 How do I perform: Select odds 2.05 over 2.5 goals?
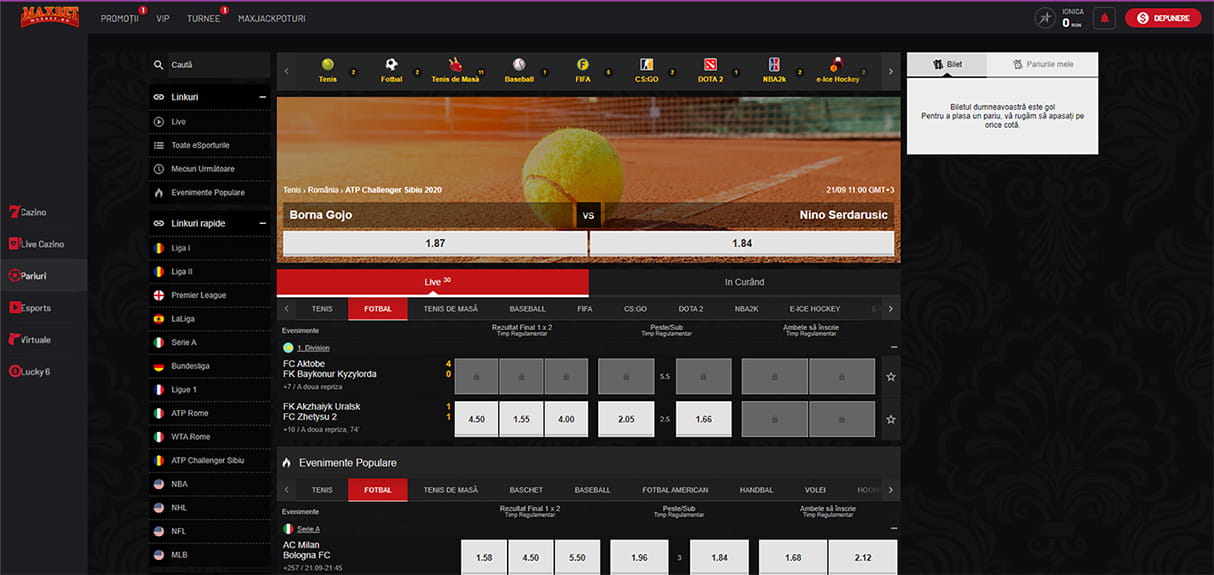point(626,419)
